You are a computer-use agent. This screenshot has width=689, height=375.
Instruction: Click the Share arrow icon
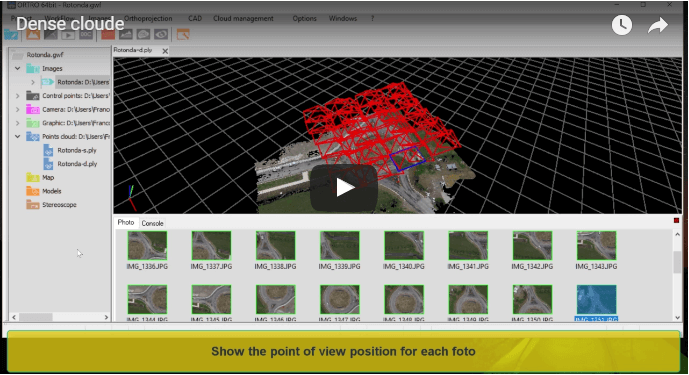[658, 25]
